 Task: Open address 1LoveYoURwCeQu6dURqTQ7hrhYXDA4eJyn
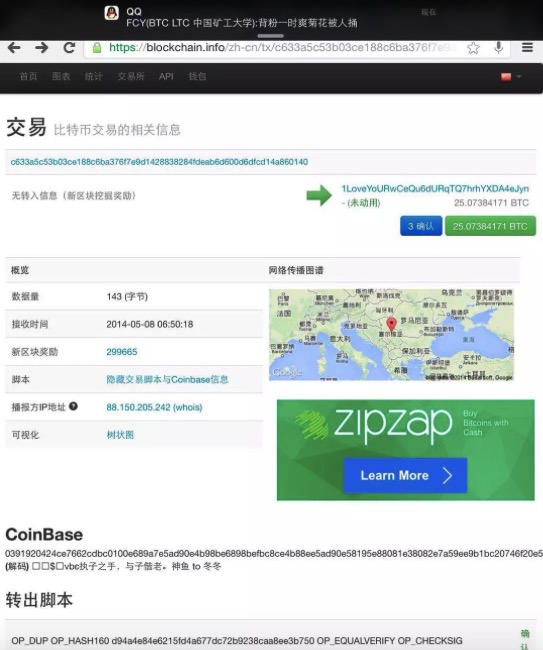pyautogui.click(x=435, y=189)
